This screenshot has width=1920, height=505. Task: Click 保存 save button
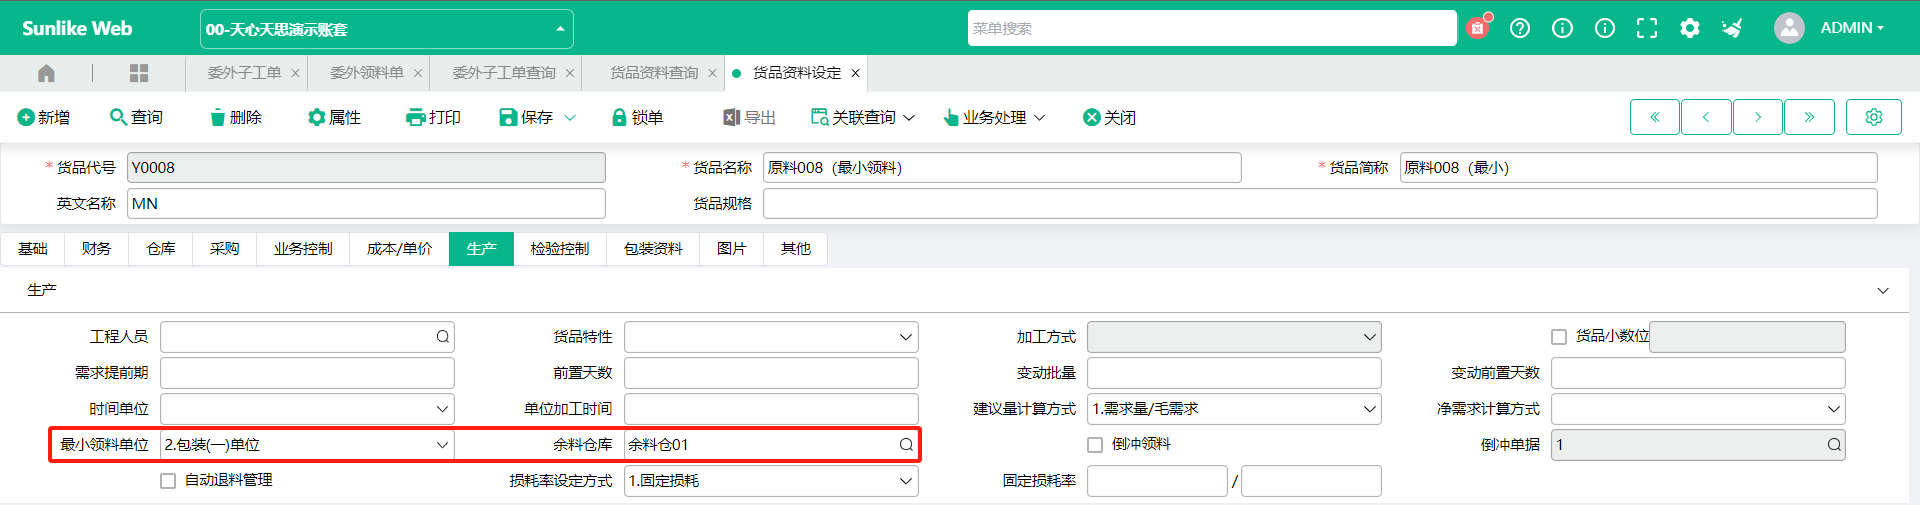click(526, 117)
